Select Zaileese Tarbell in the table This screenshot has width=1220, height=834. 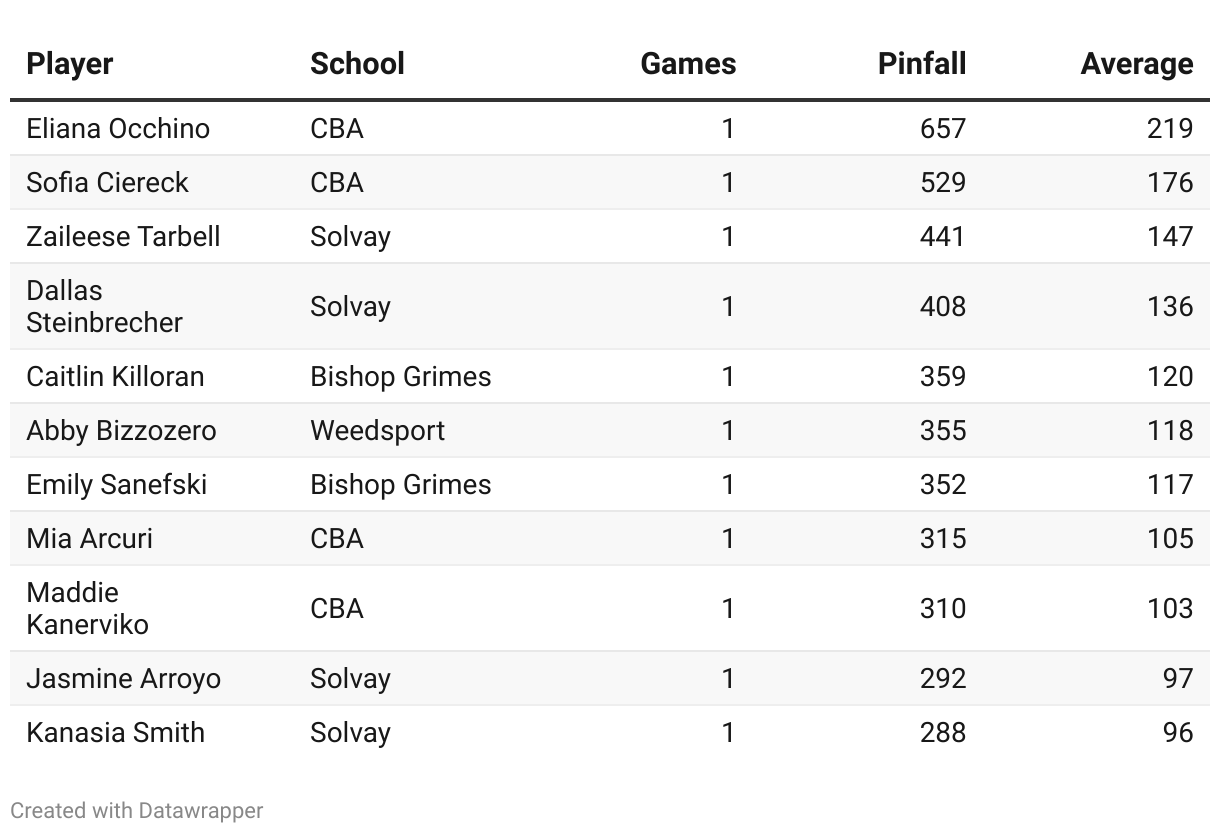click(123, 237)
